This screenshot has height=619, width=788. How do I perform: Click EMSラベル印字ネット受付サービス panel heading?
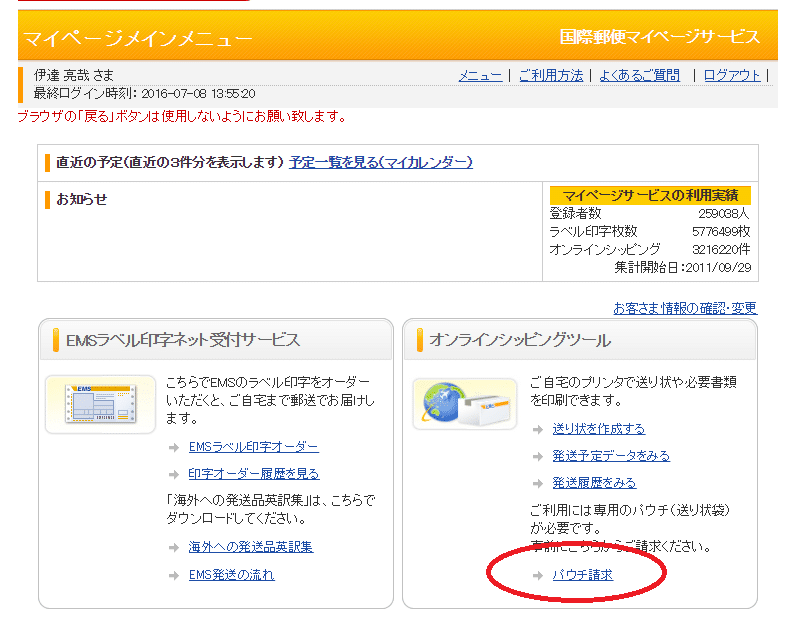tap(183, 340)
